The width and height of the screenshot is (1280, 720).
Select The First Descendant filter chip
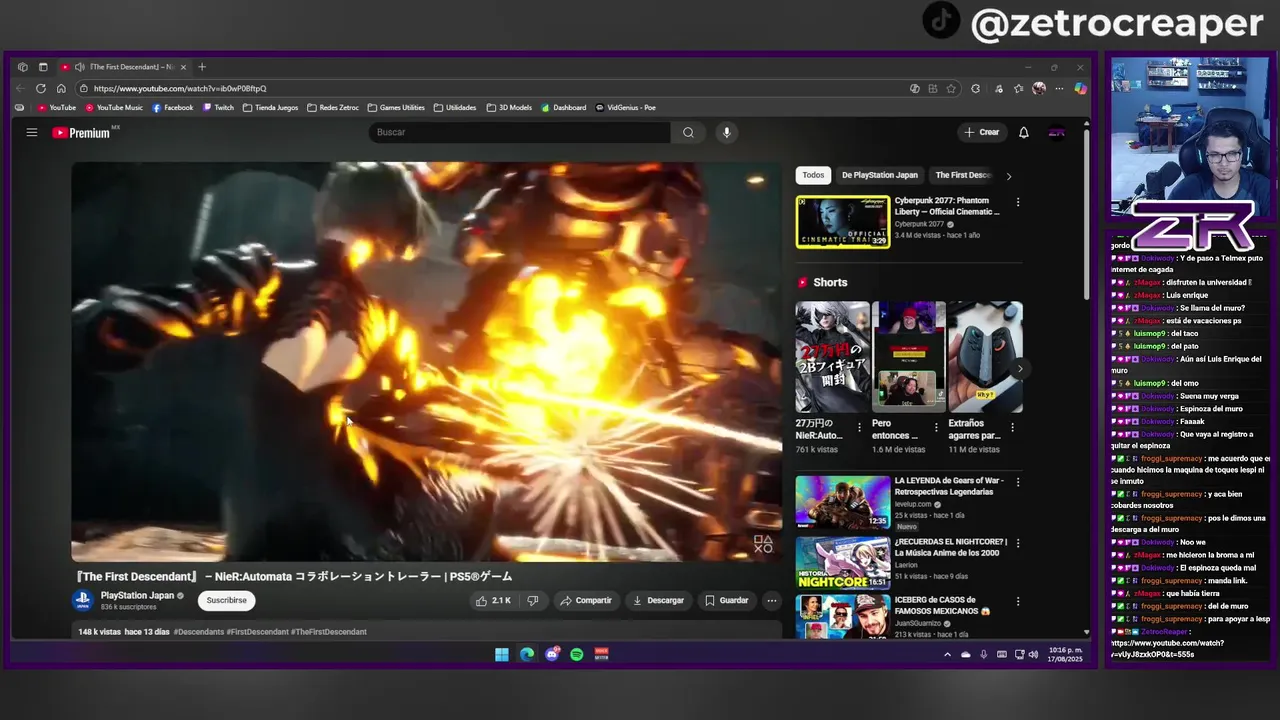[962, 175]
